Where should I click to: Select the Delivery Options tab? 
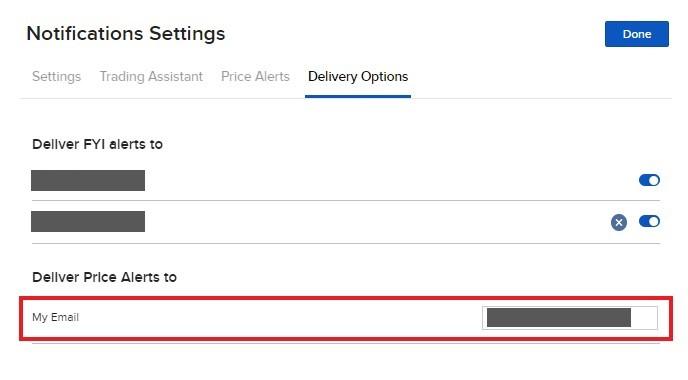(358, 76)
